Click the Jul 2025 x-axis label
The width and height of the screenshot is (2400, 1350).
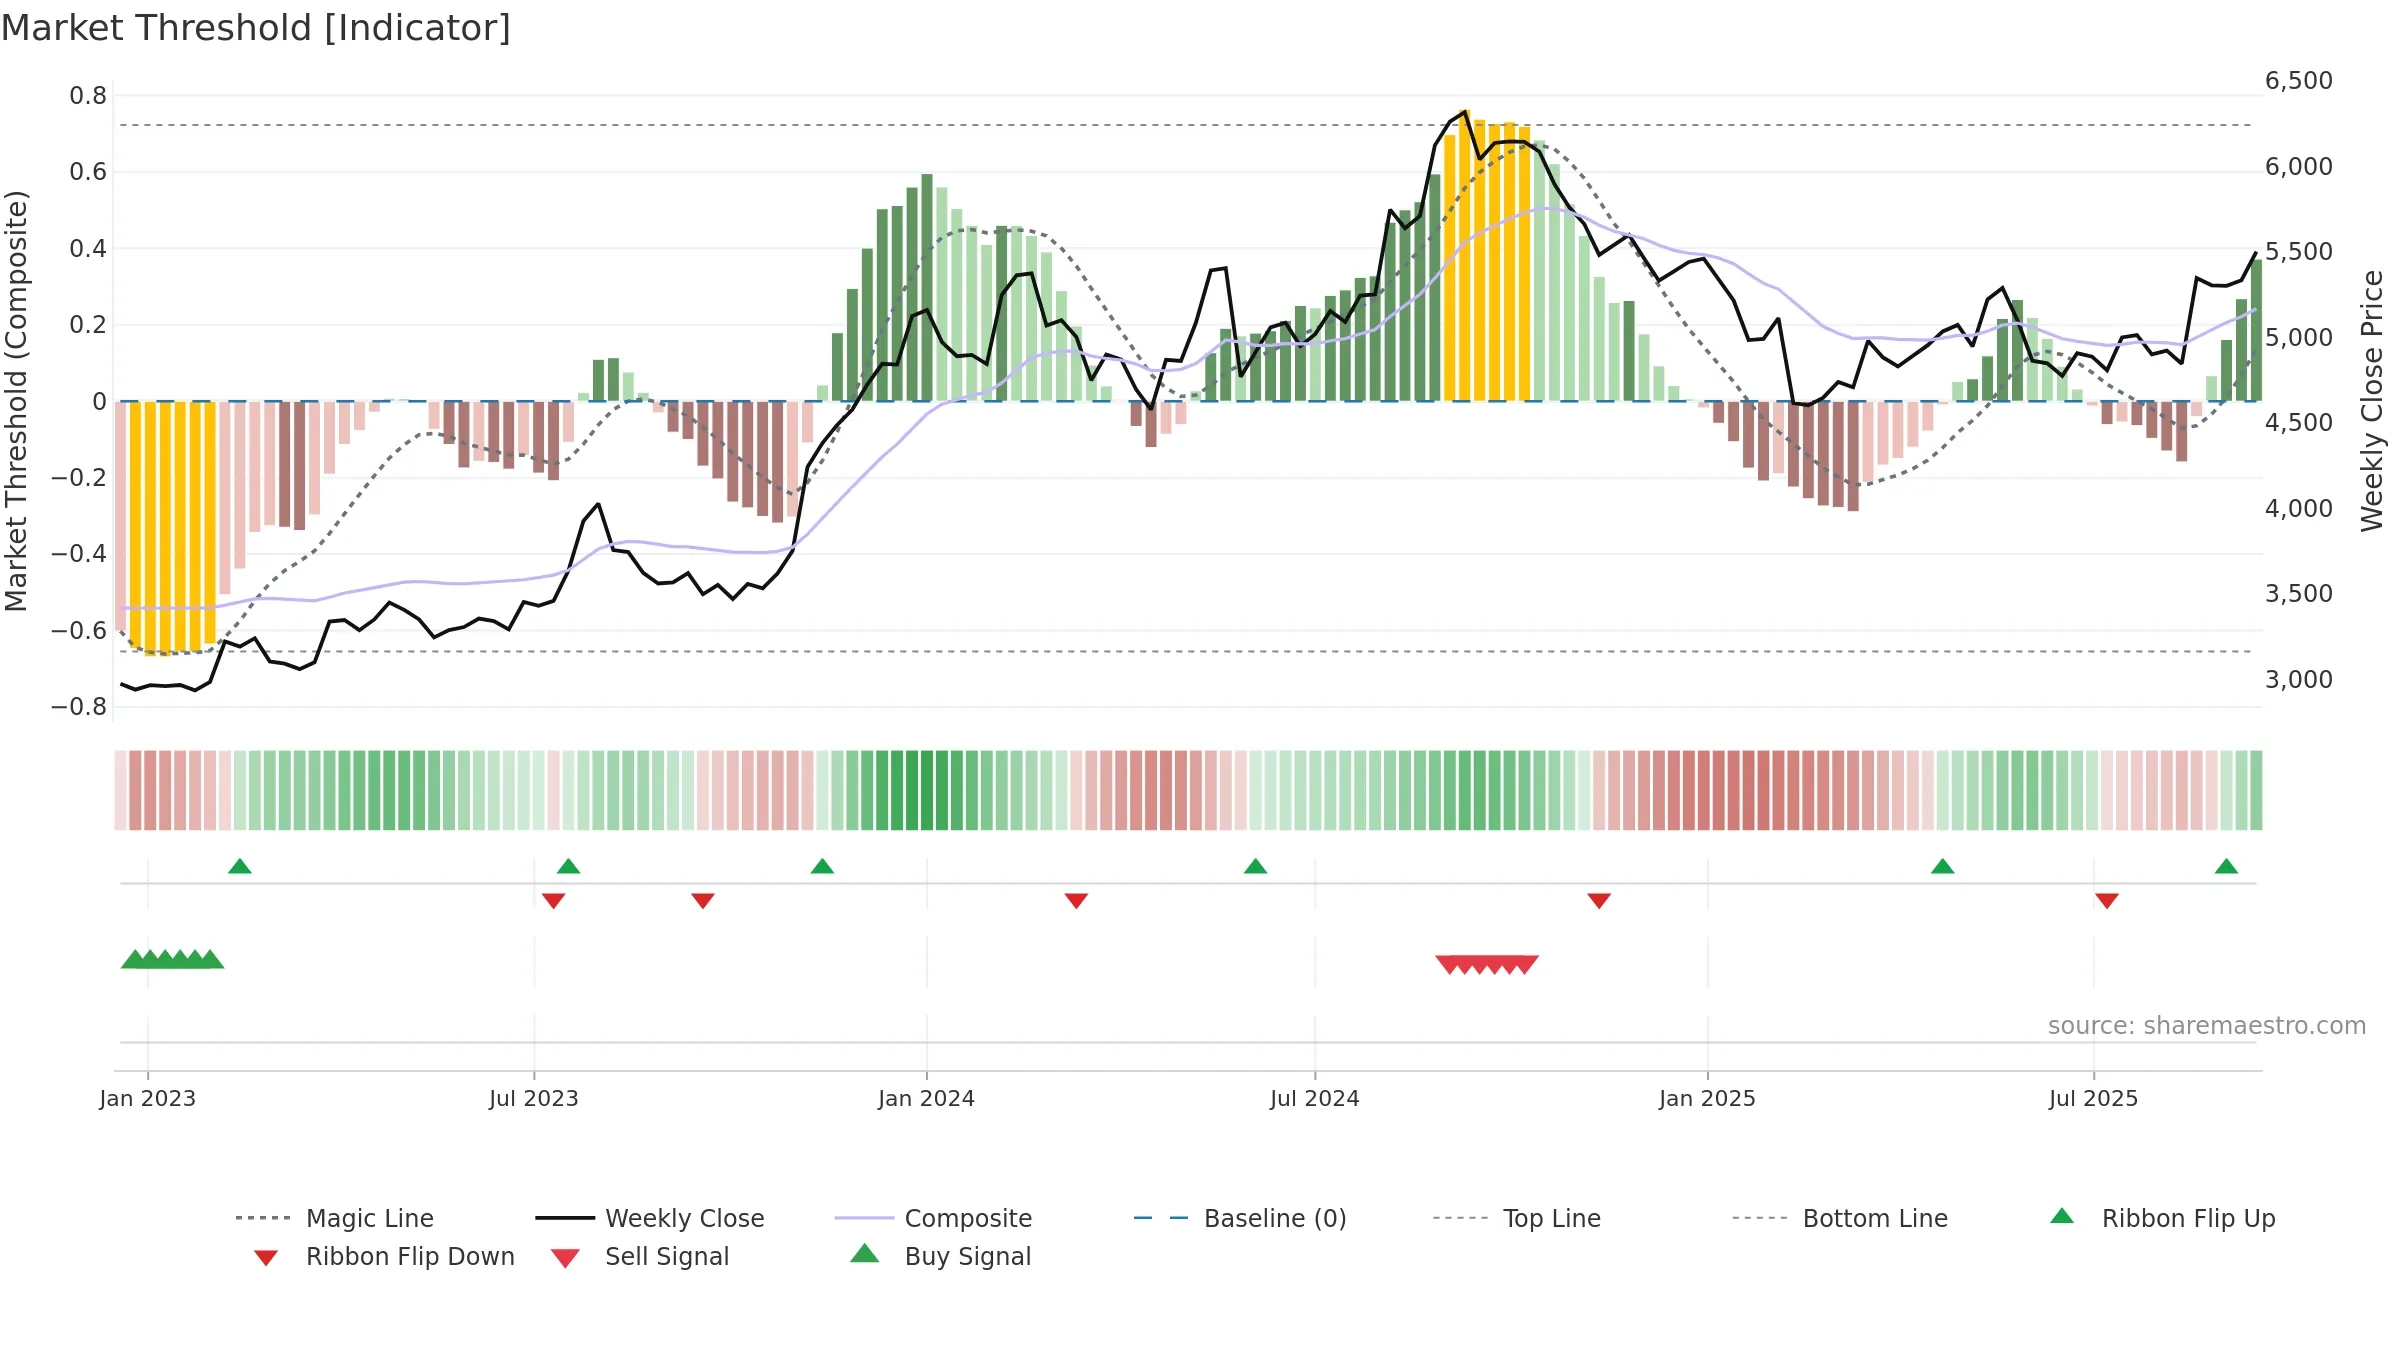(x=2093, y=1098)
